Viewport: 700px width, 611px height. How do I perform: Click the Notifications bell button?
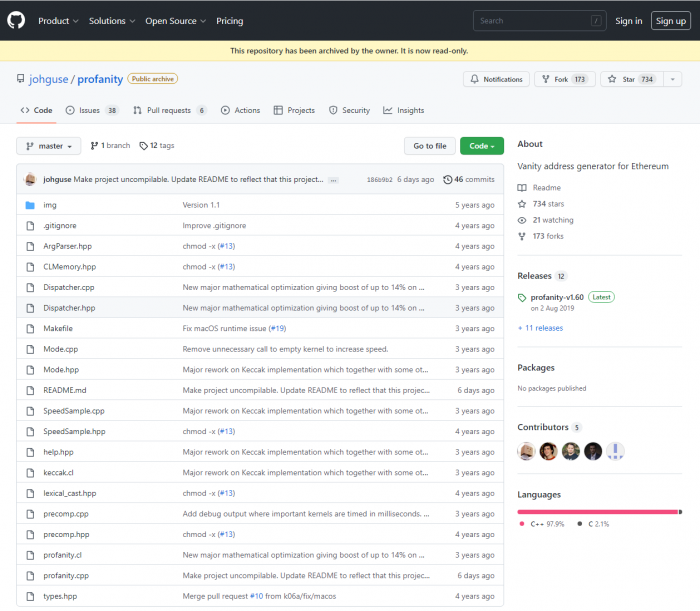tap(496, 79)
